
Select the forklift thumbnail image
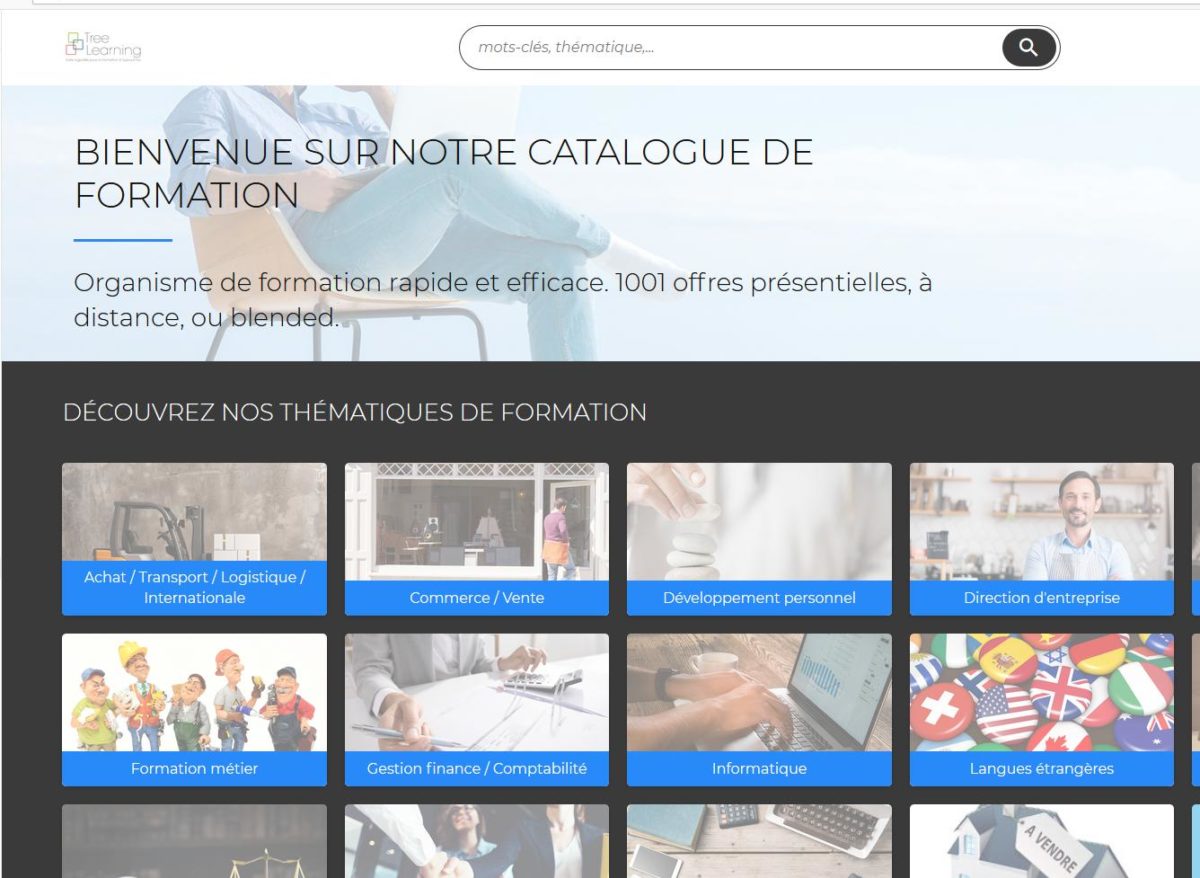tap(194, 512)
